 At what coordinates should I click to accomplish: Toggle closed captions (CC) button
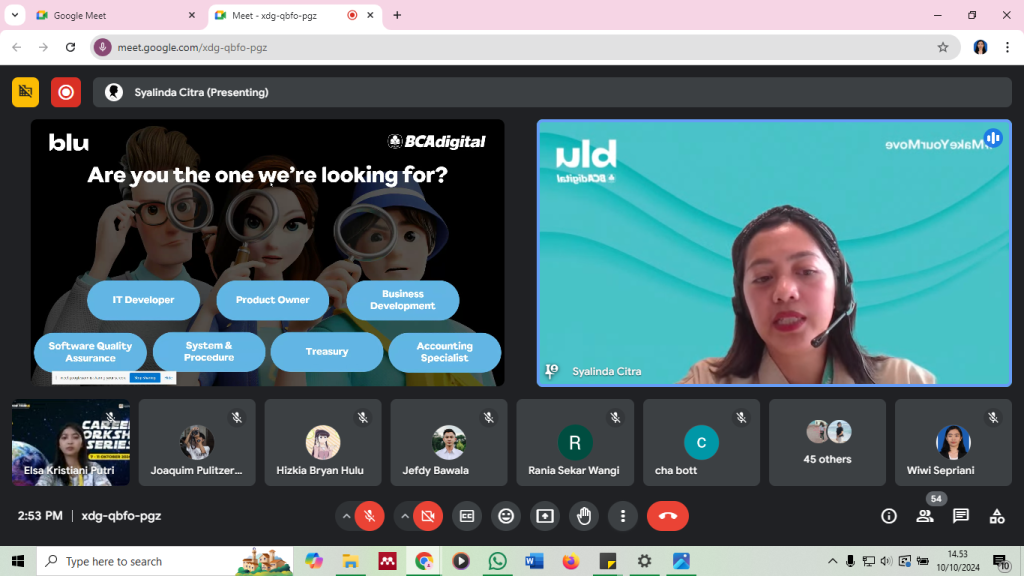(x=466, y=516)
